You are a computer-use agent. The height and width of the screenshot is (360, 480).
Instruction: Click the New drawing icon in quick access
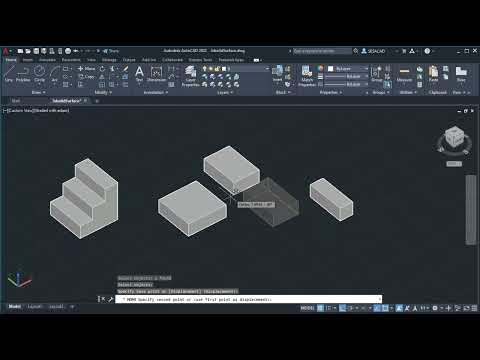pyautogui.click(x=20, y=51)
